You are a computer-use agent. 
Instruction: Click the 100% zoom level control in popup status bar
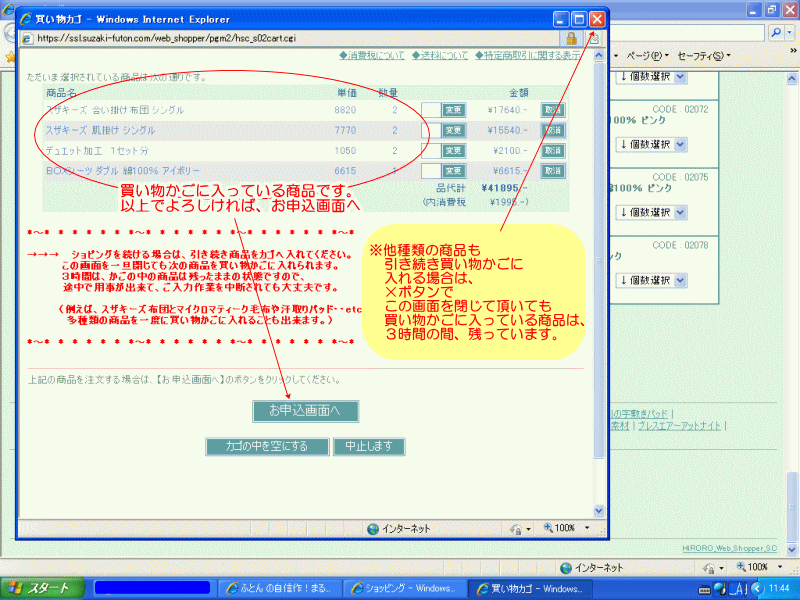click(x=565, y=528)
